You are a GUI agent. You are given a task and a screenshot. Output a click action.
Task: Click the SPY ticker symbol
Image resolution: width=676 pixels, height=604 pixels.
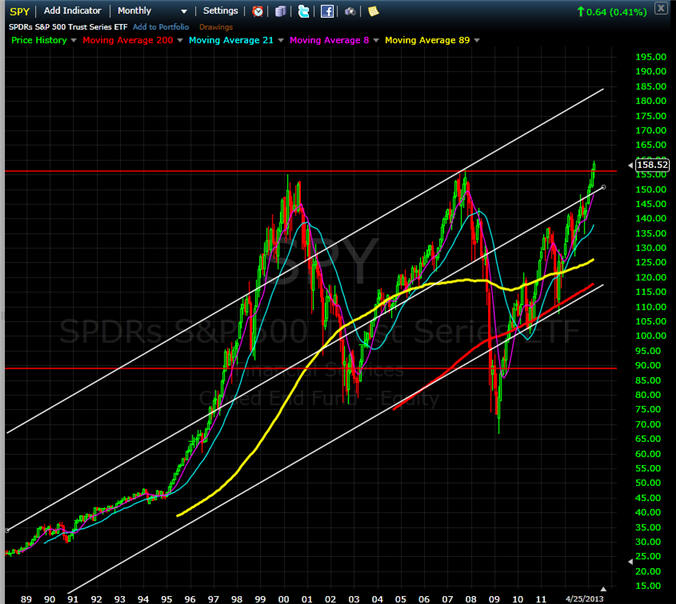pyautogui.click(x=19, y=12)
